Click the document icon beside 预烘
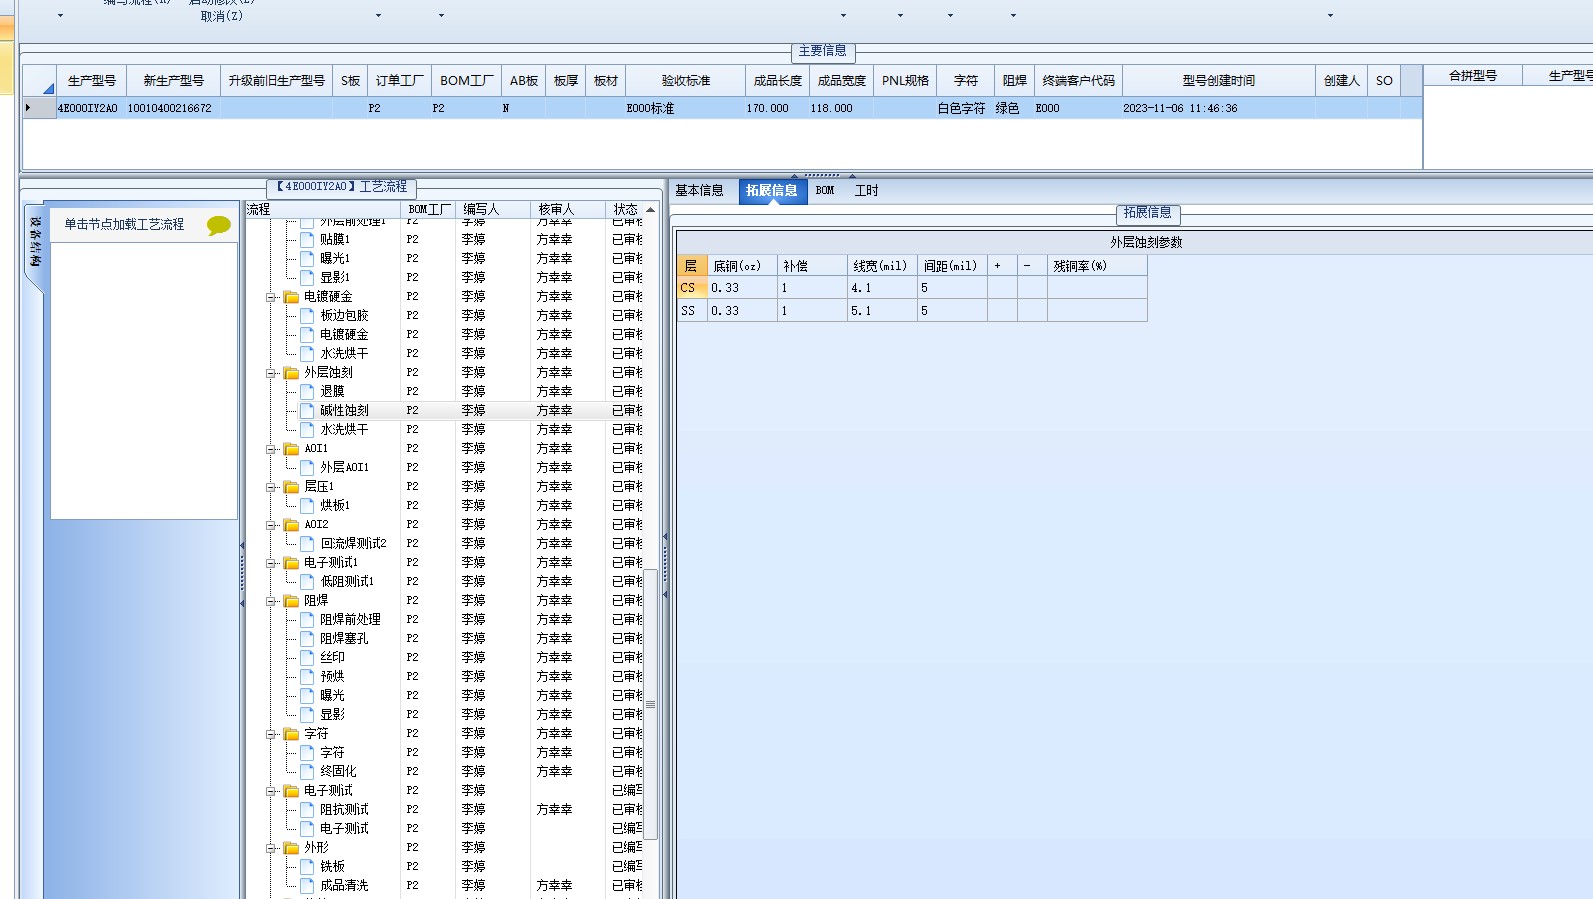The image size is (1593, 899). pyautogui.click(x=308, y=677)
